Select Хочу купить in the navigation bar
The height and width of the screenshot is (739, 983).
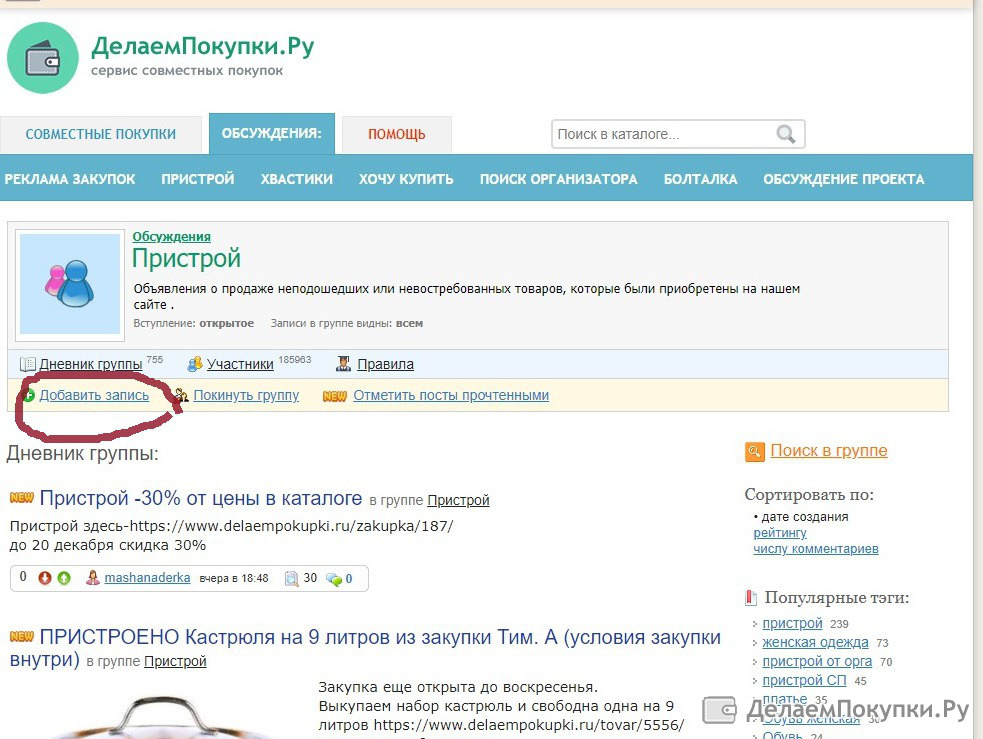pos(406,179)
